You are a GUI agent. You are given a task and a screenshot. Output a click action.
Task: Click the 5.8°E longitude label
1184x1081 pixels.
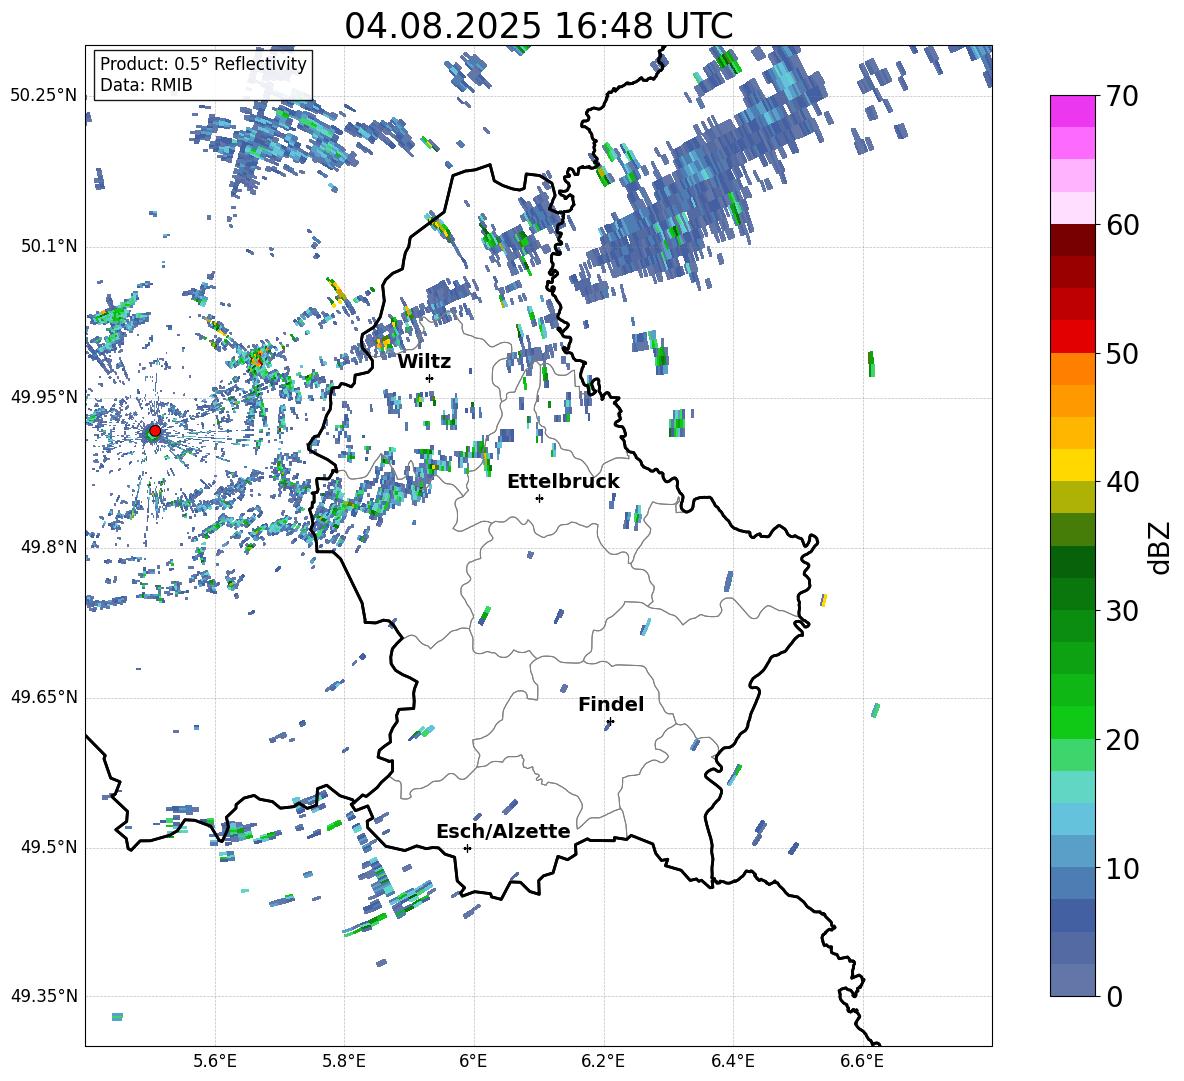click(x=344, y=1061)
